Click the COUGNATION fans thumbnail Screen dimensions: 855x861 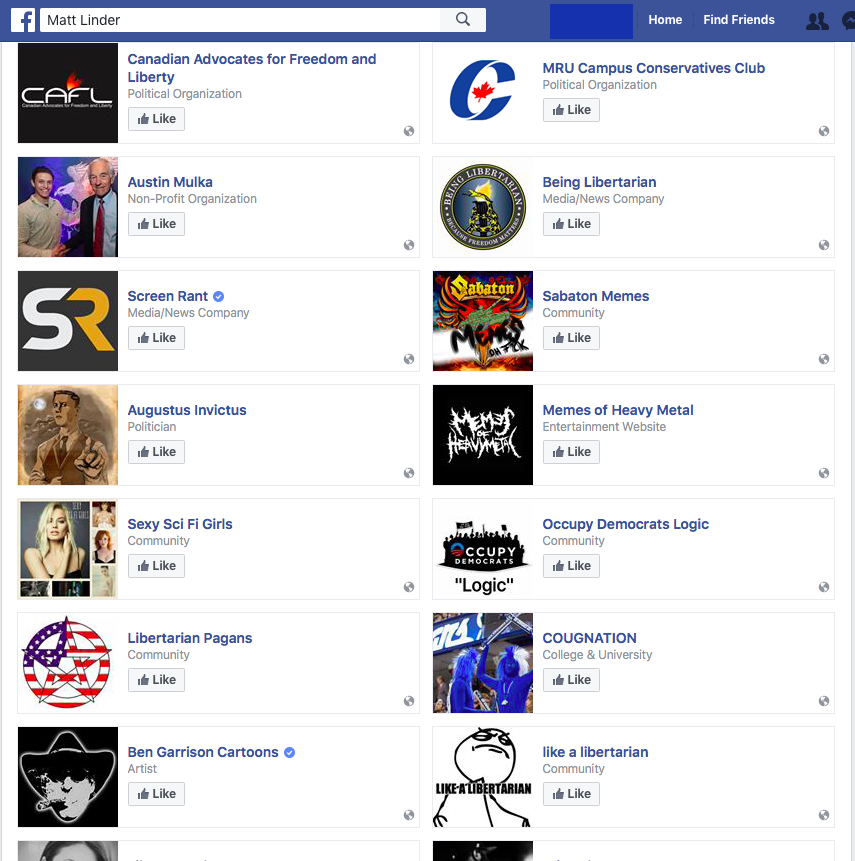[x=483, y=663]
